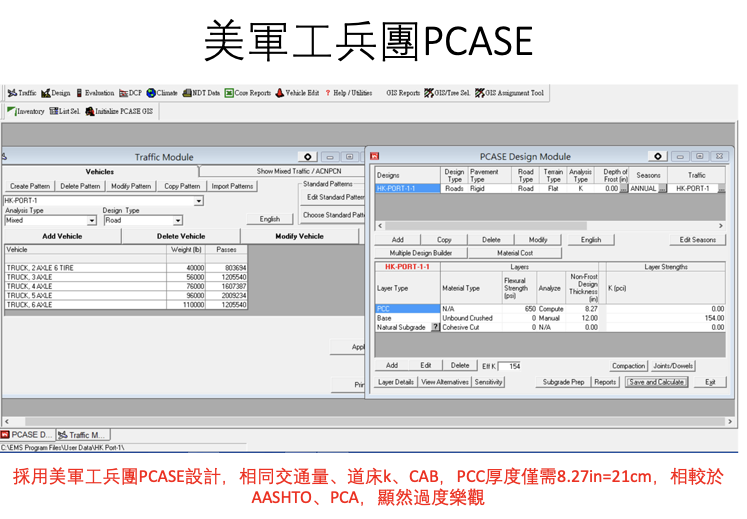Select the Base layer row
This screenshot has height=519, width=747.
pos(550,318)
